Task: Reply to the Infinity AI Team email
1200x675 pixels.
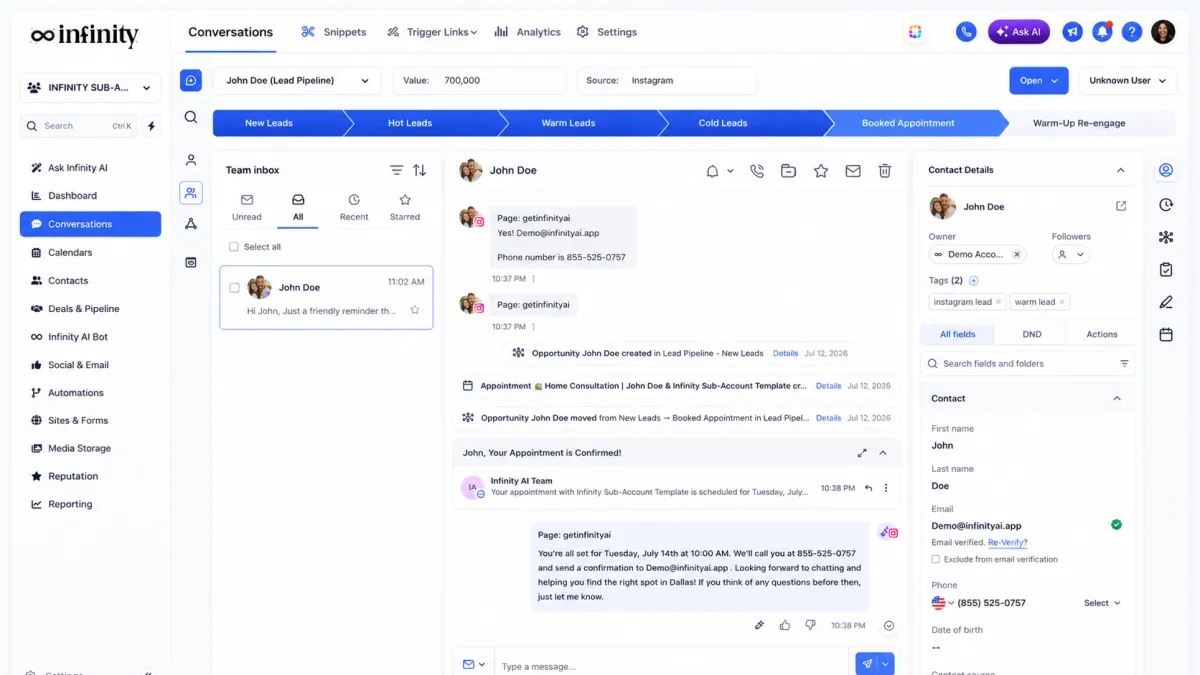Action: (x=869, y=488)
